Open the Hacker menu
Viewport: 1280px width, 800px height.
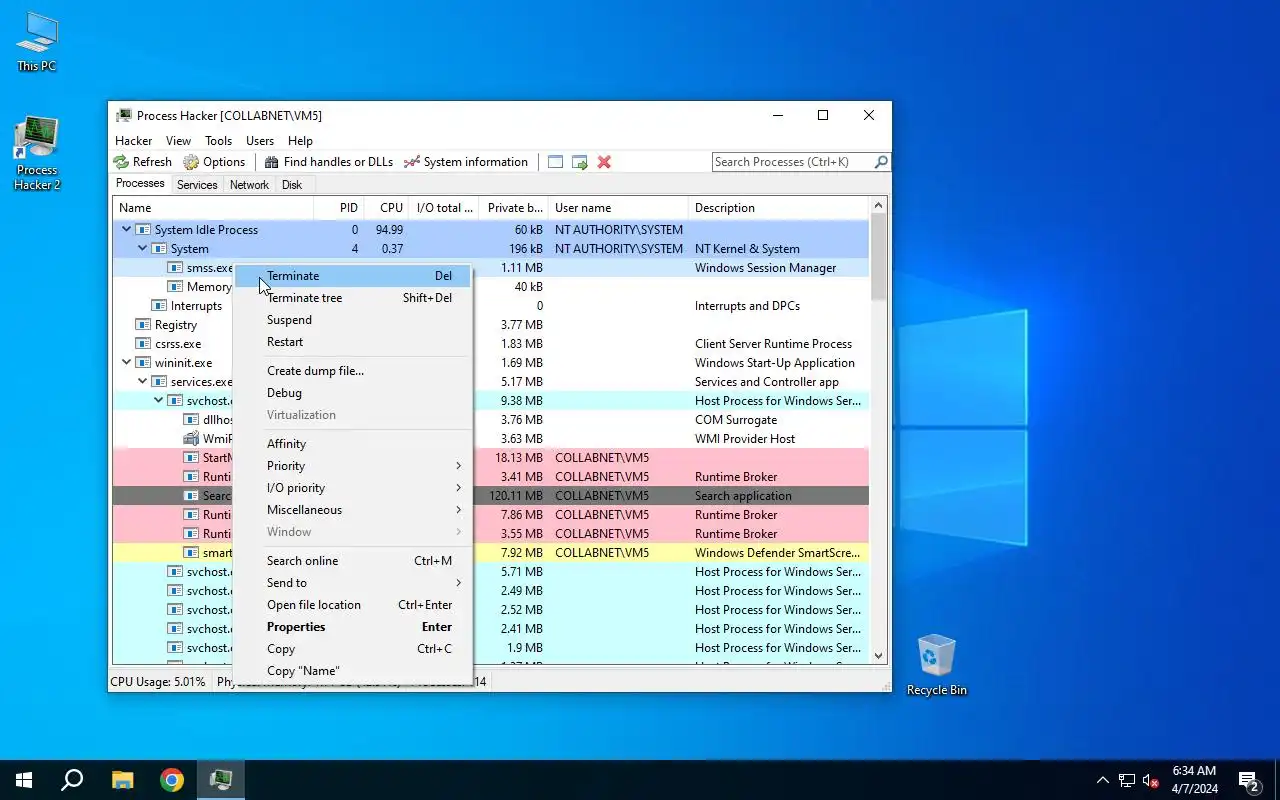[x=134, y=141]
